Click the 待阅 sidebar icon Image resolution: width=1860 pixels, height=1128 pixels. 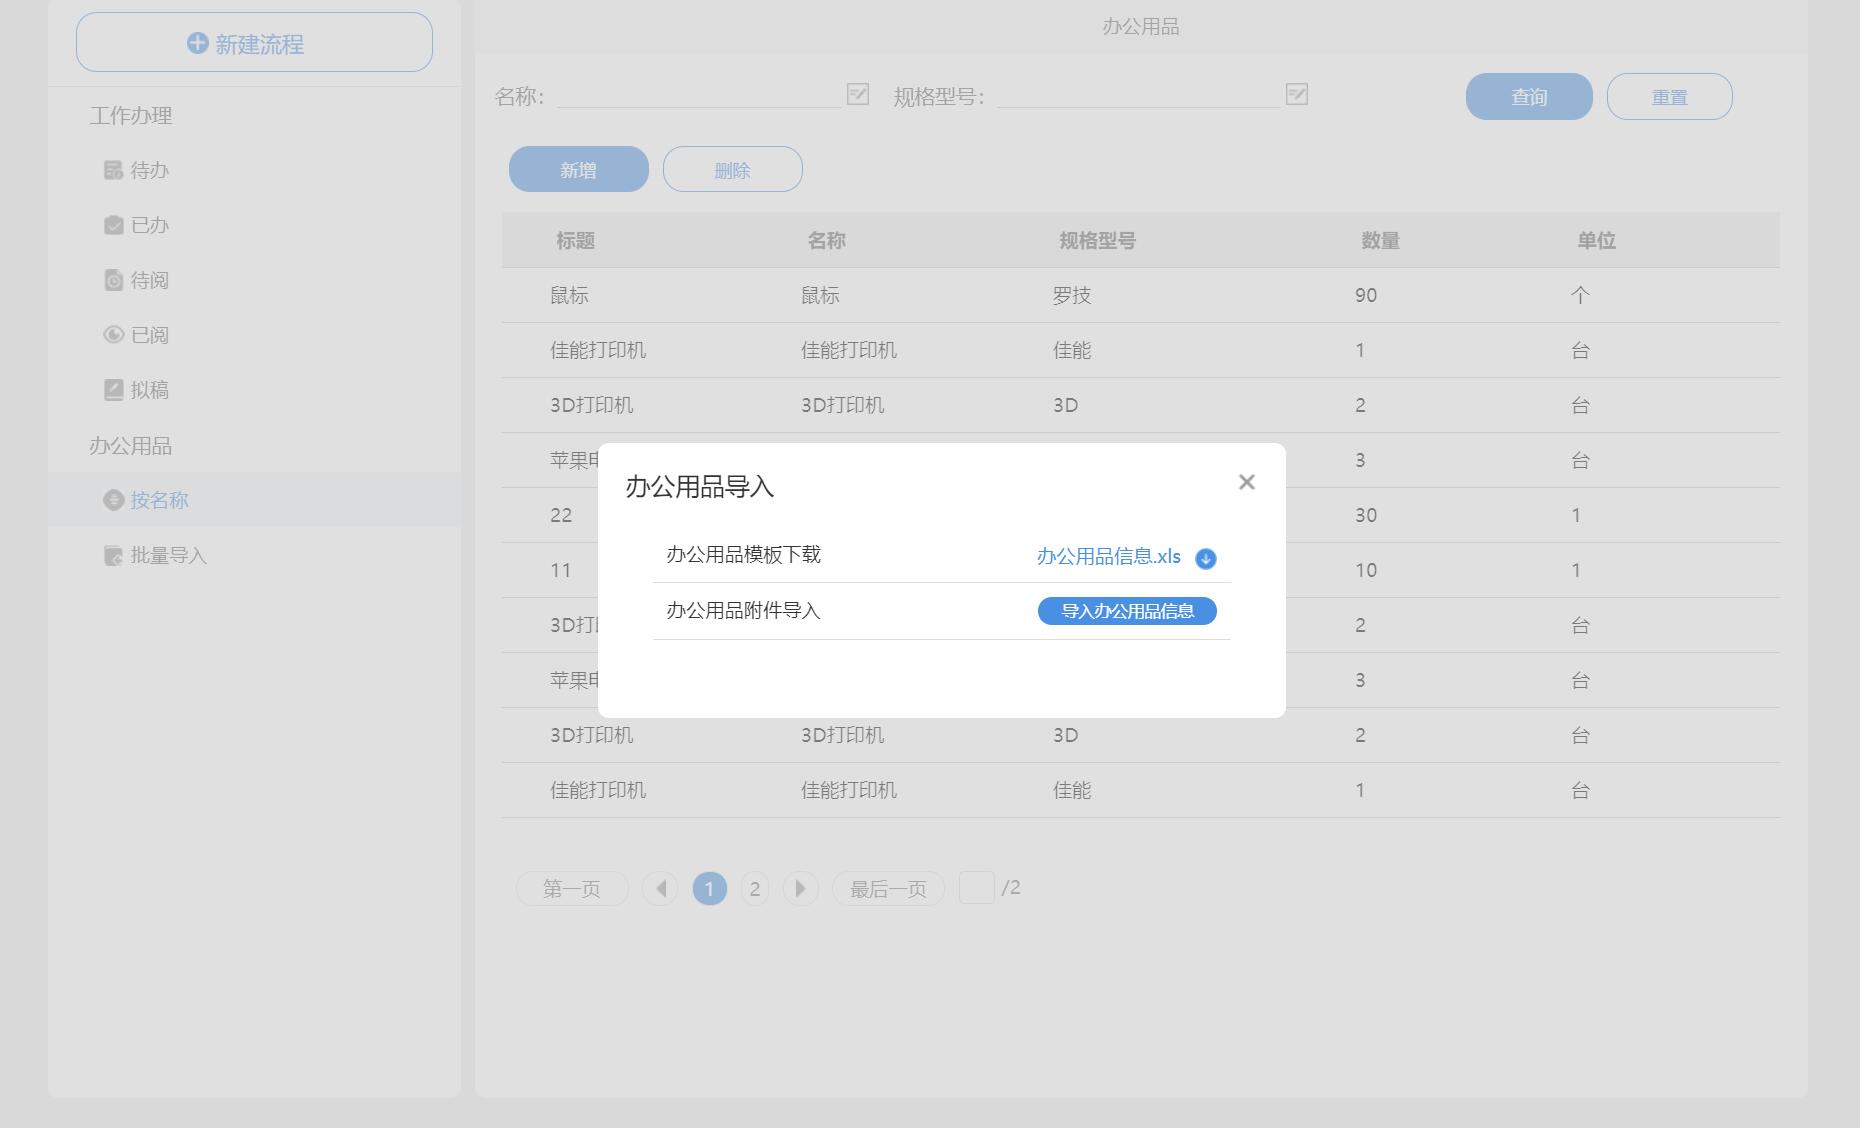pos(113,280)
